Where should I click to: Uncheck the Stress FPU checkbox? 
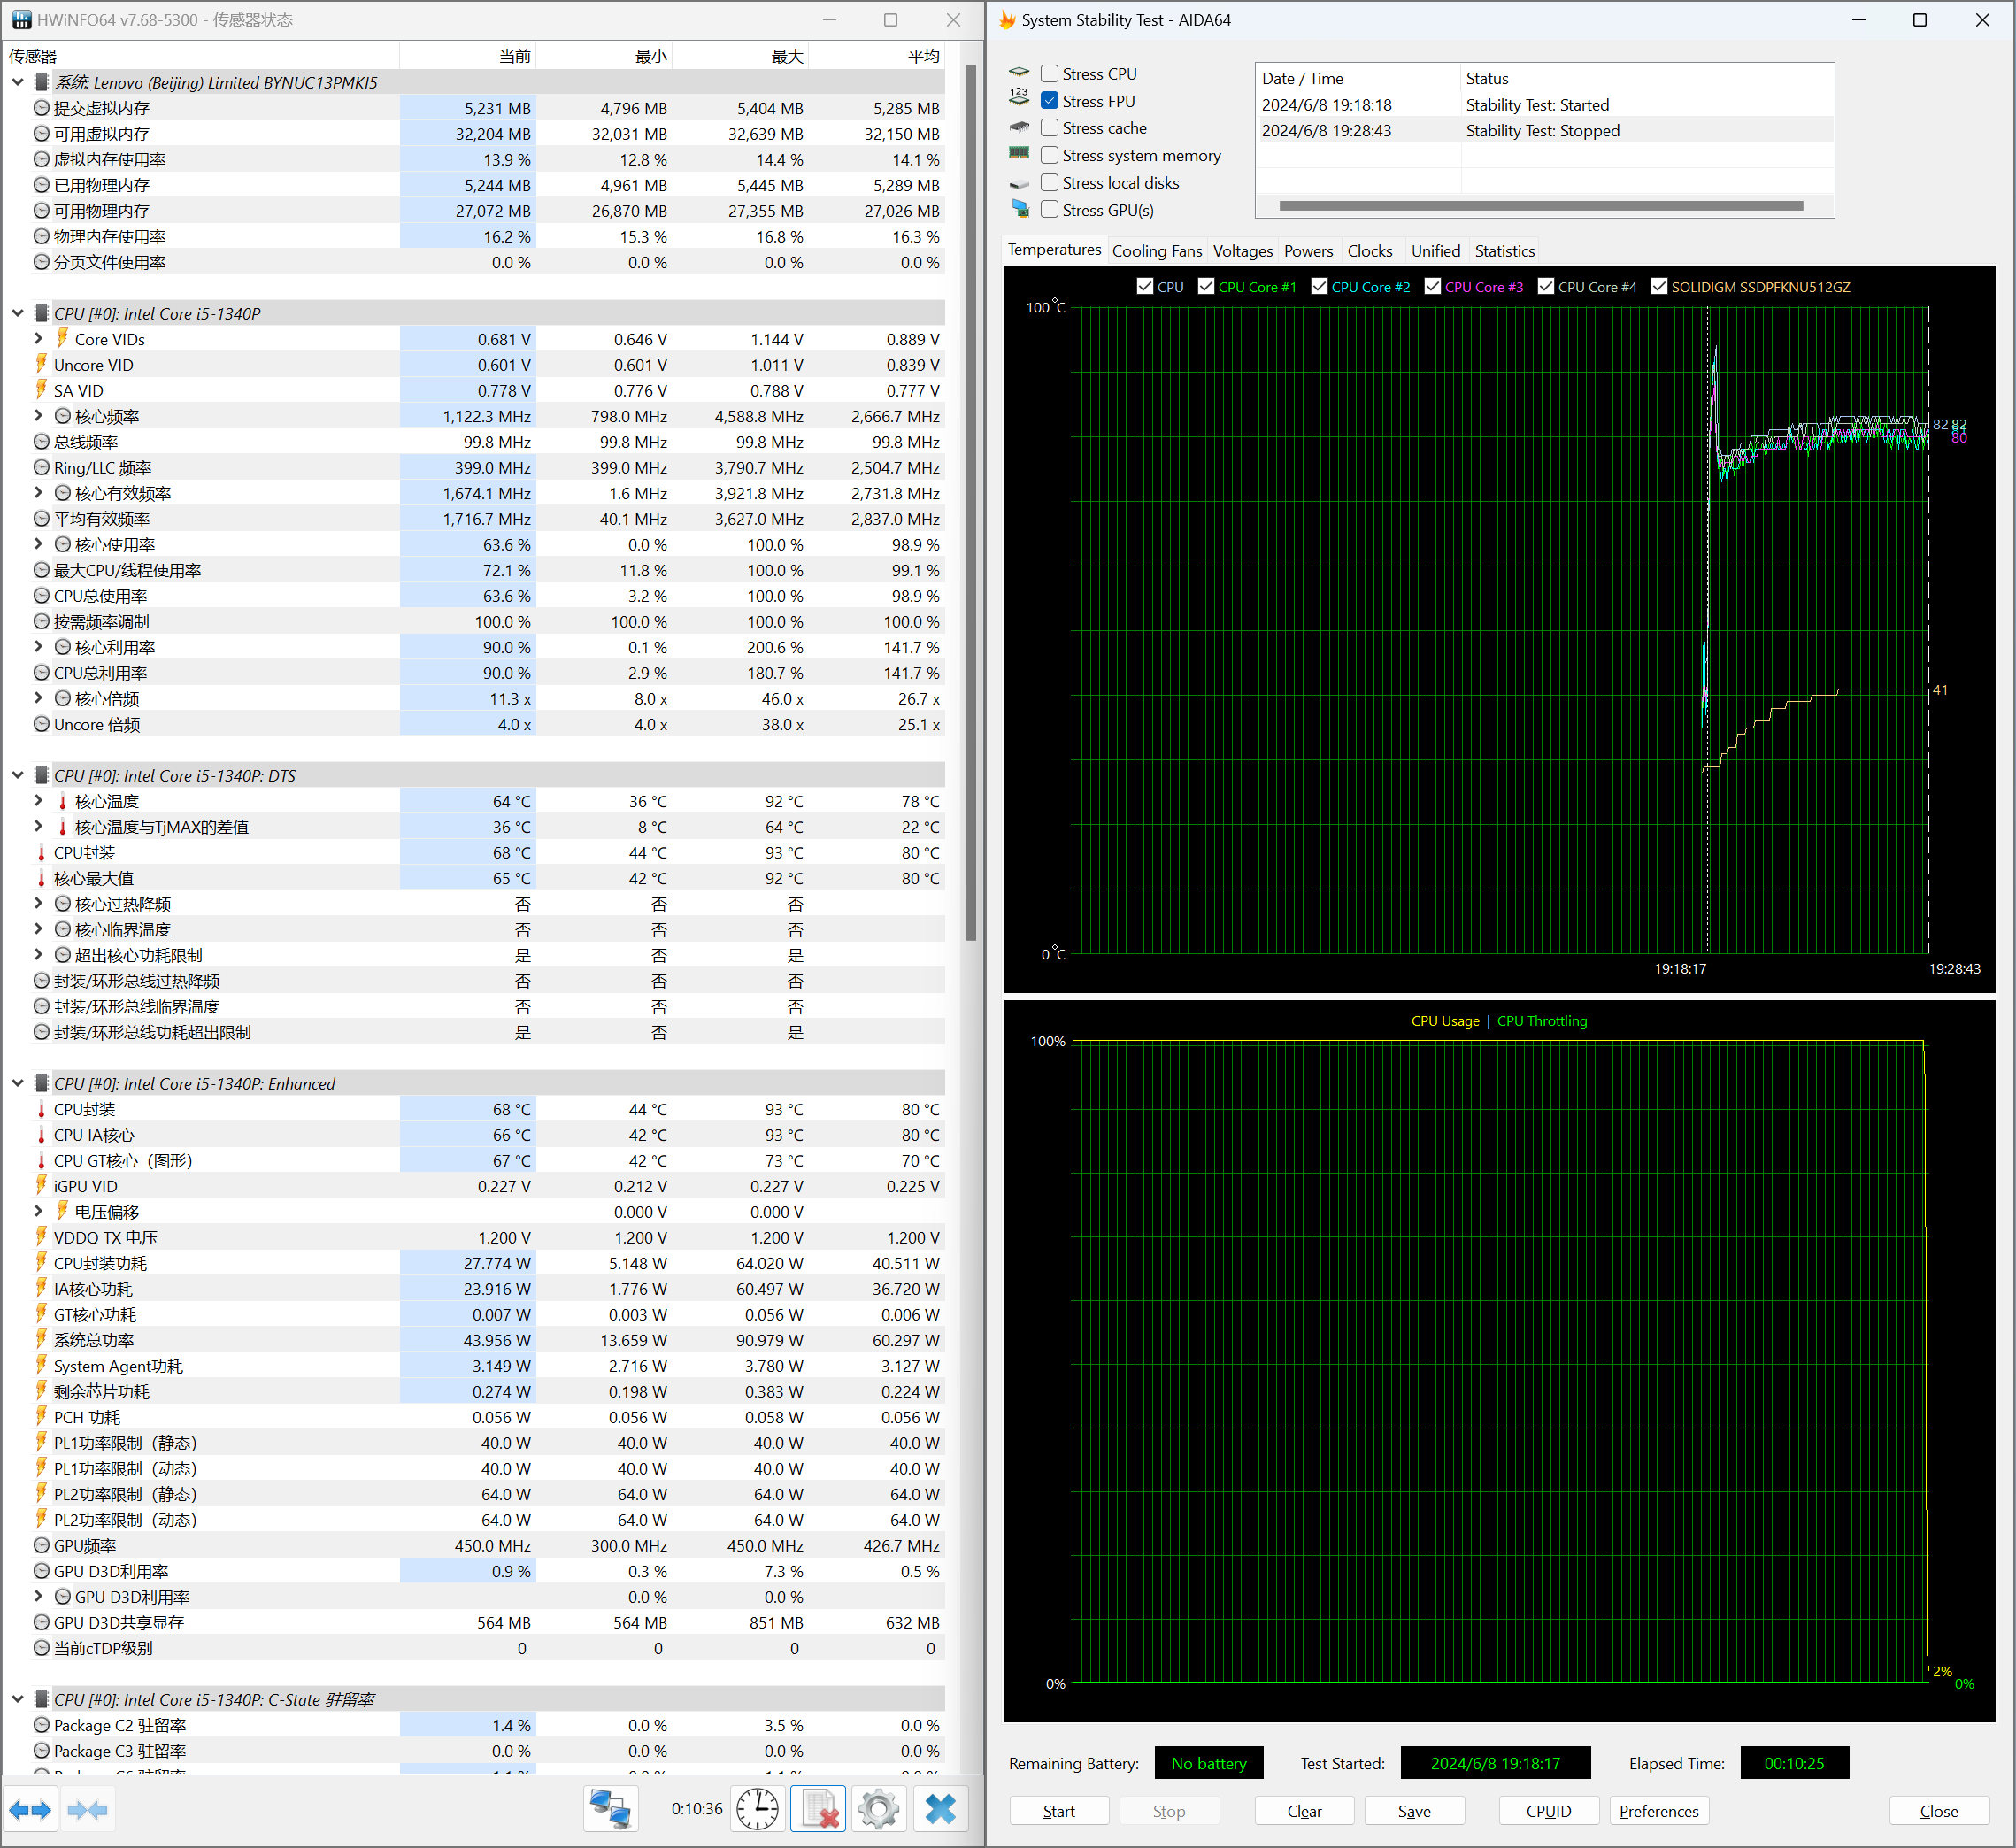pos(1050,101)
